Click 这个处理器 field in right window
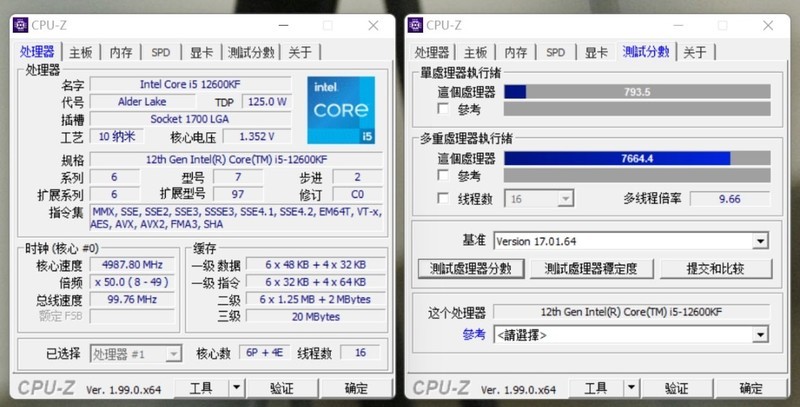 [631, 312]
